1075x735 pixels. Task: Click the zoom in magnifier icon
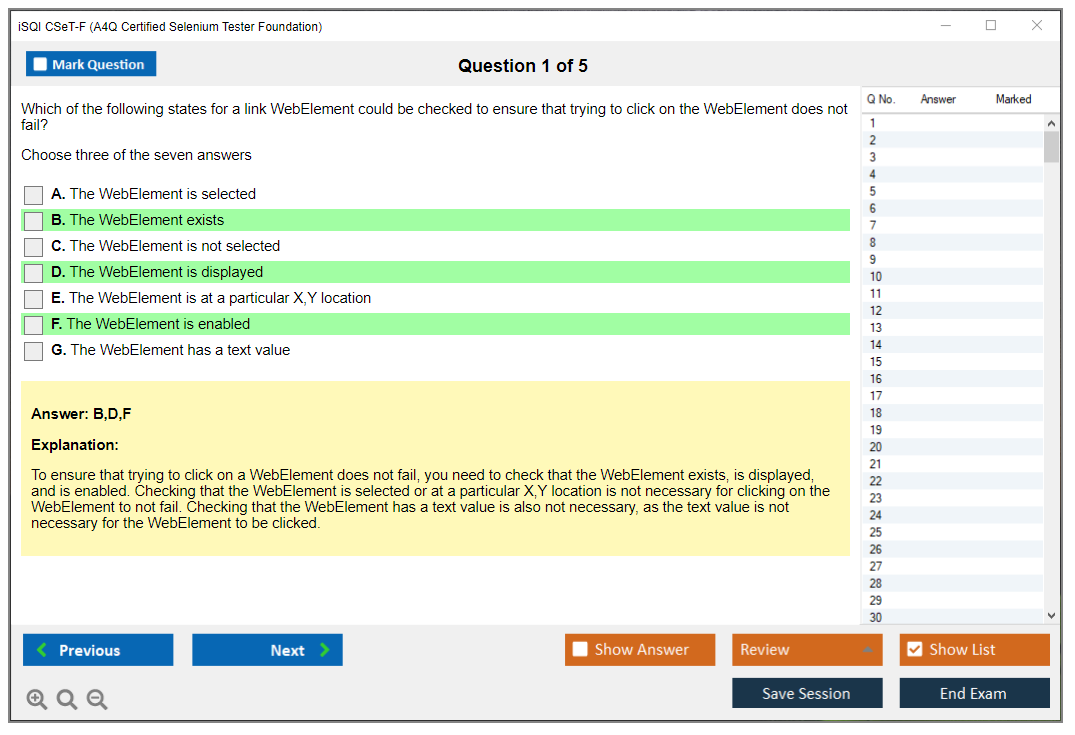tap(36, 699)
